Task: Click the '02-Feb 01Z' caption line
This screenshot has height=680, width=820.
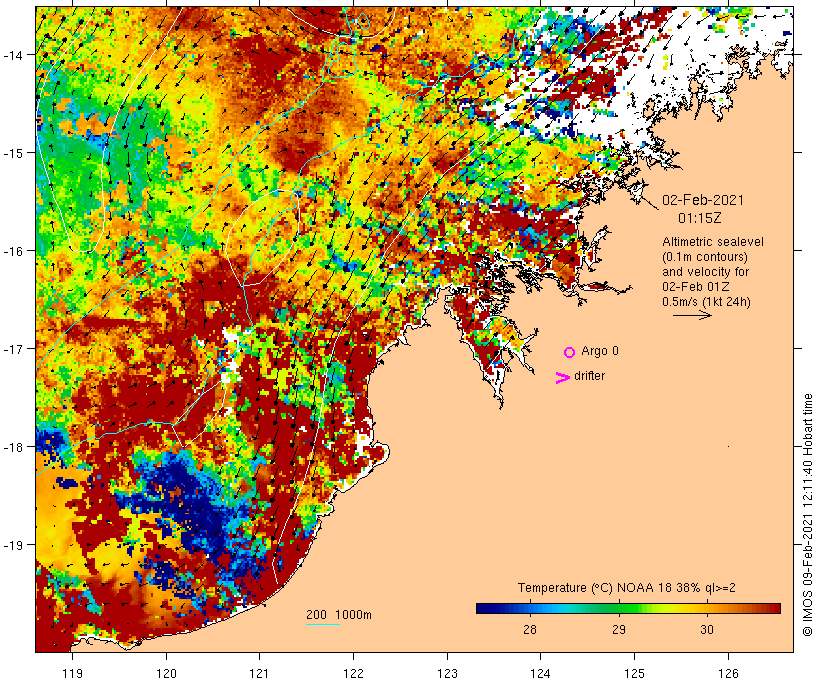Action: tap(696, 287)
